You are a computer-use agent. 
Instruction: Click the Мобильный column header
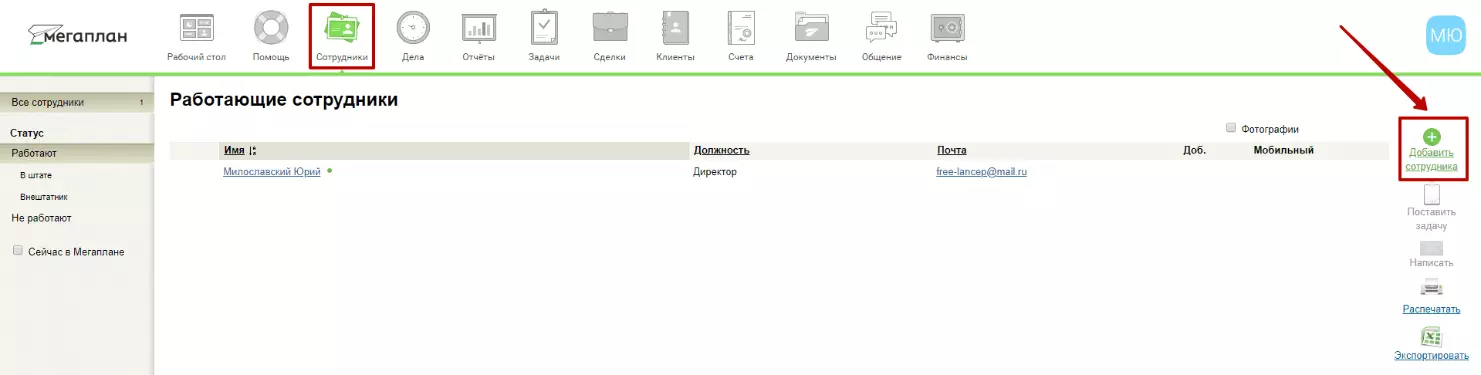click(x=1283, y=150)
